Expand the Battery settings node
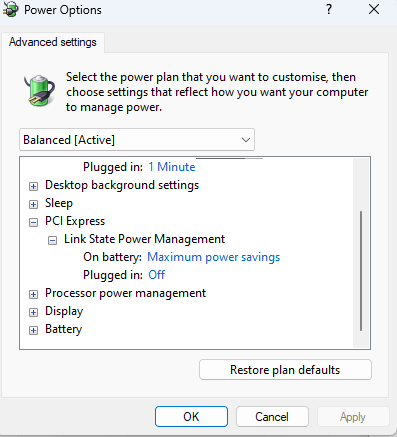The height and width of the screenshot is (437, 397). 33,330
